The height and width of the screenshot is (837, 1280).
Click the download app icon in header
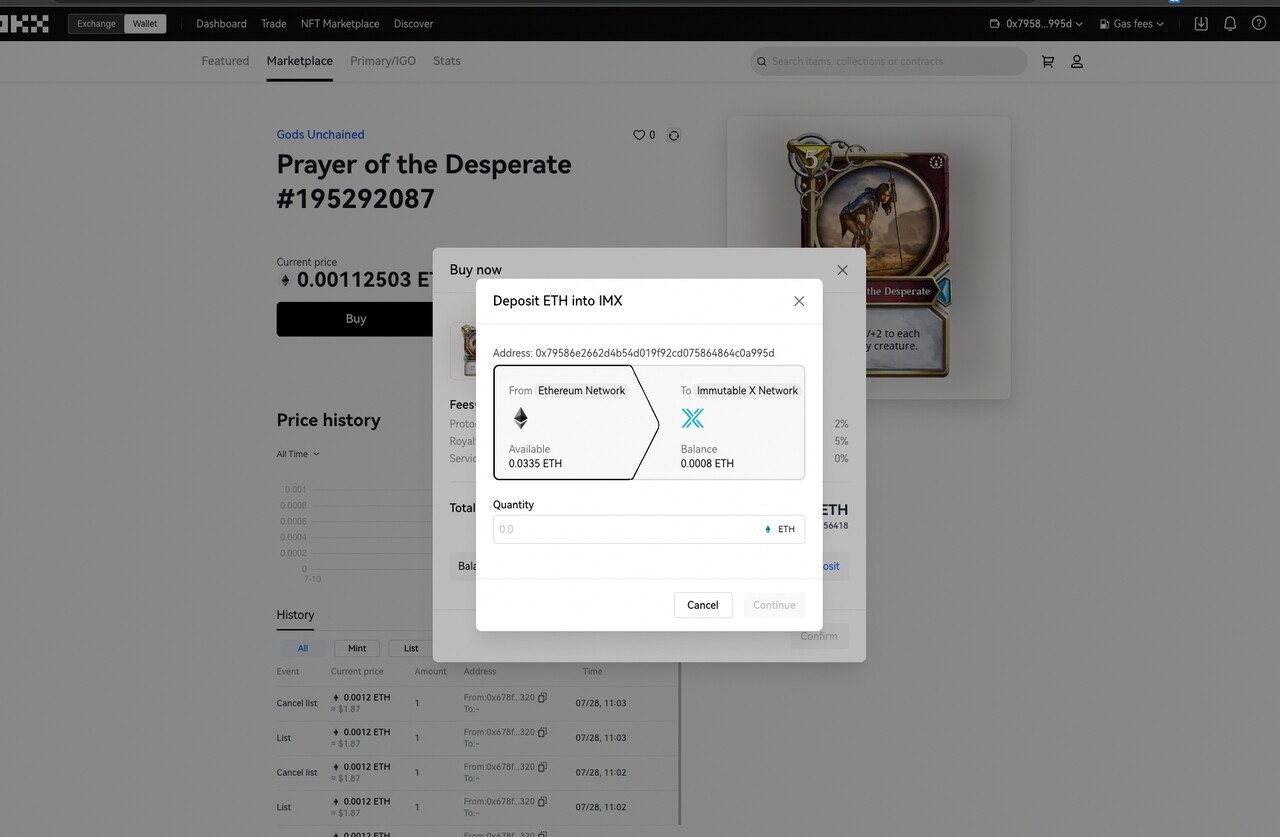[1201, 23]
